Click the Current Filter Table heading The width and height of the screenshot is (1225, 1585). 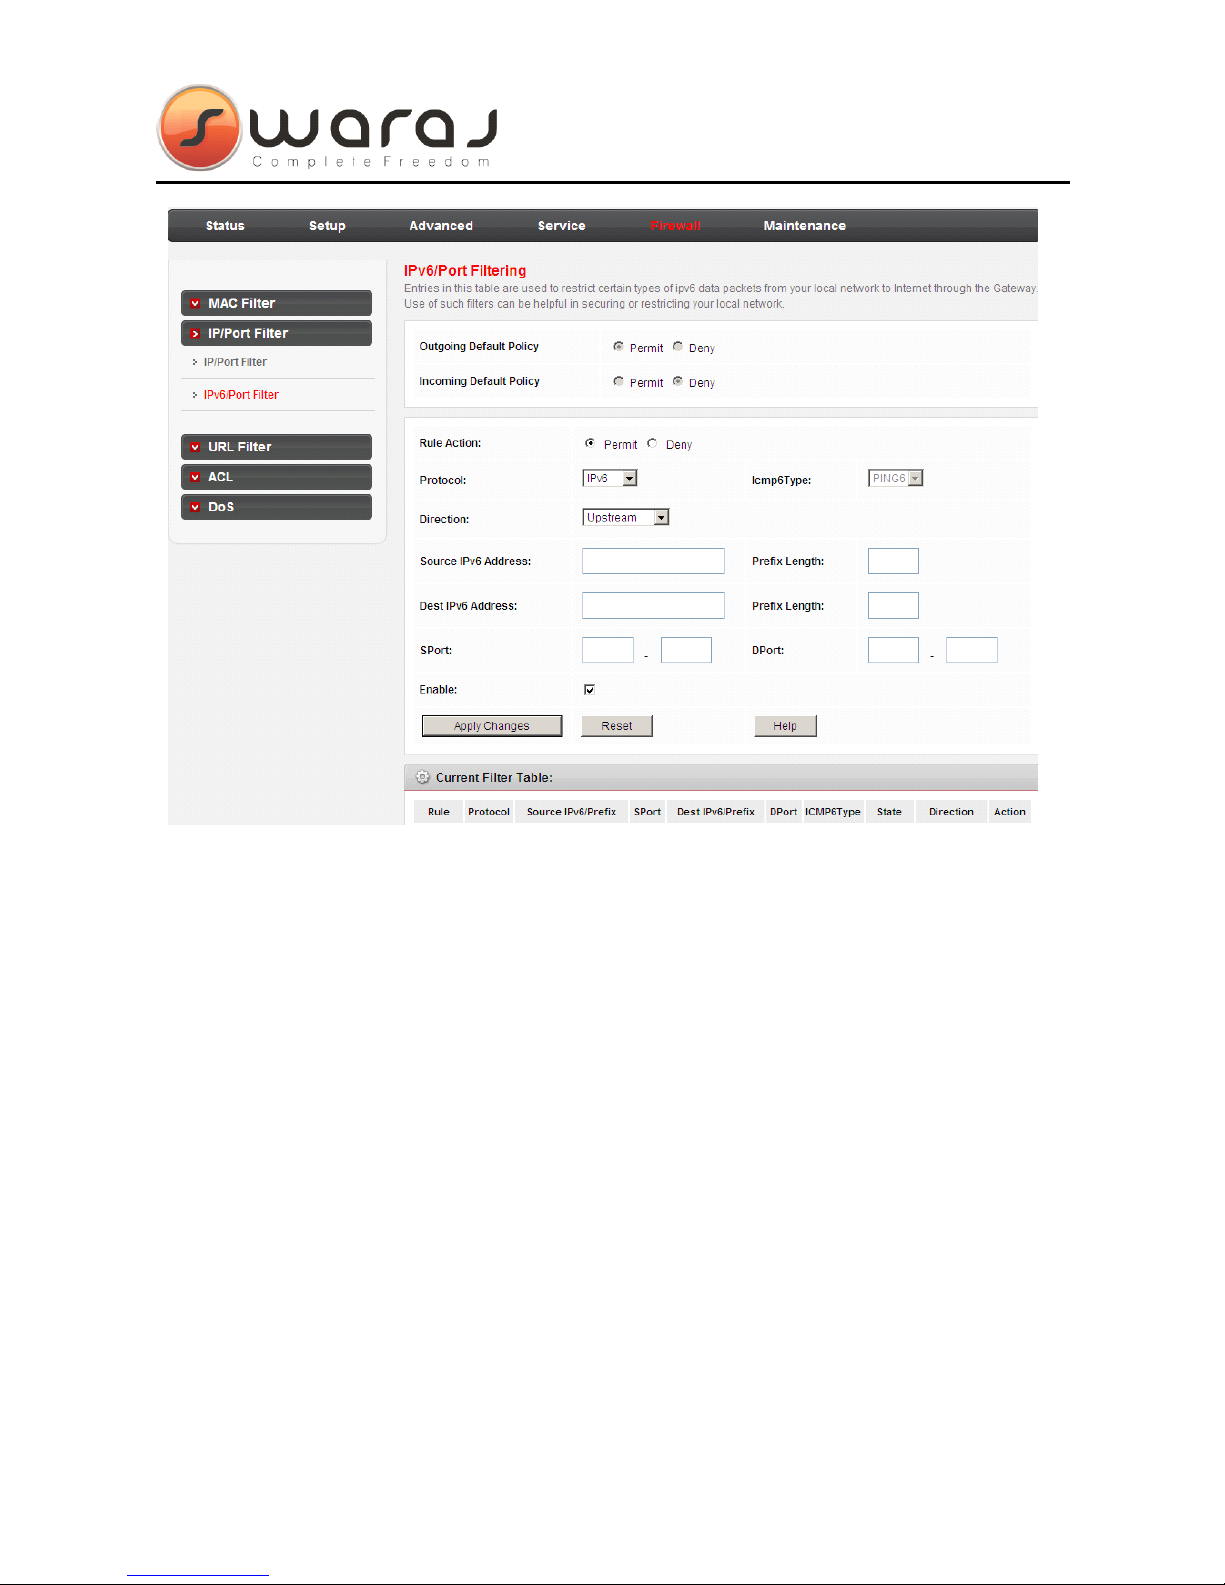(x=494, y=778)
